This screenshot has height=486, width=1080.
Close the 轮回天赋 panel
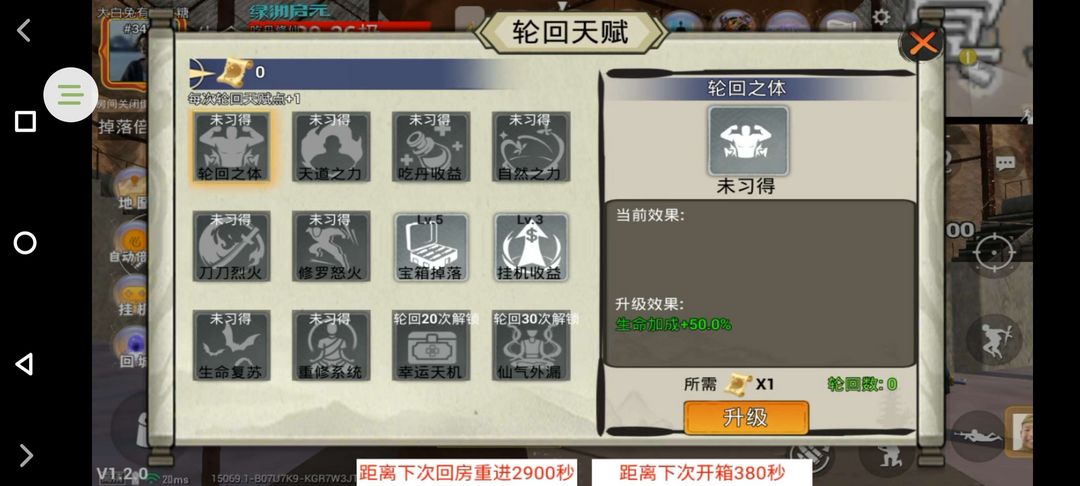(x=922, y=43)
